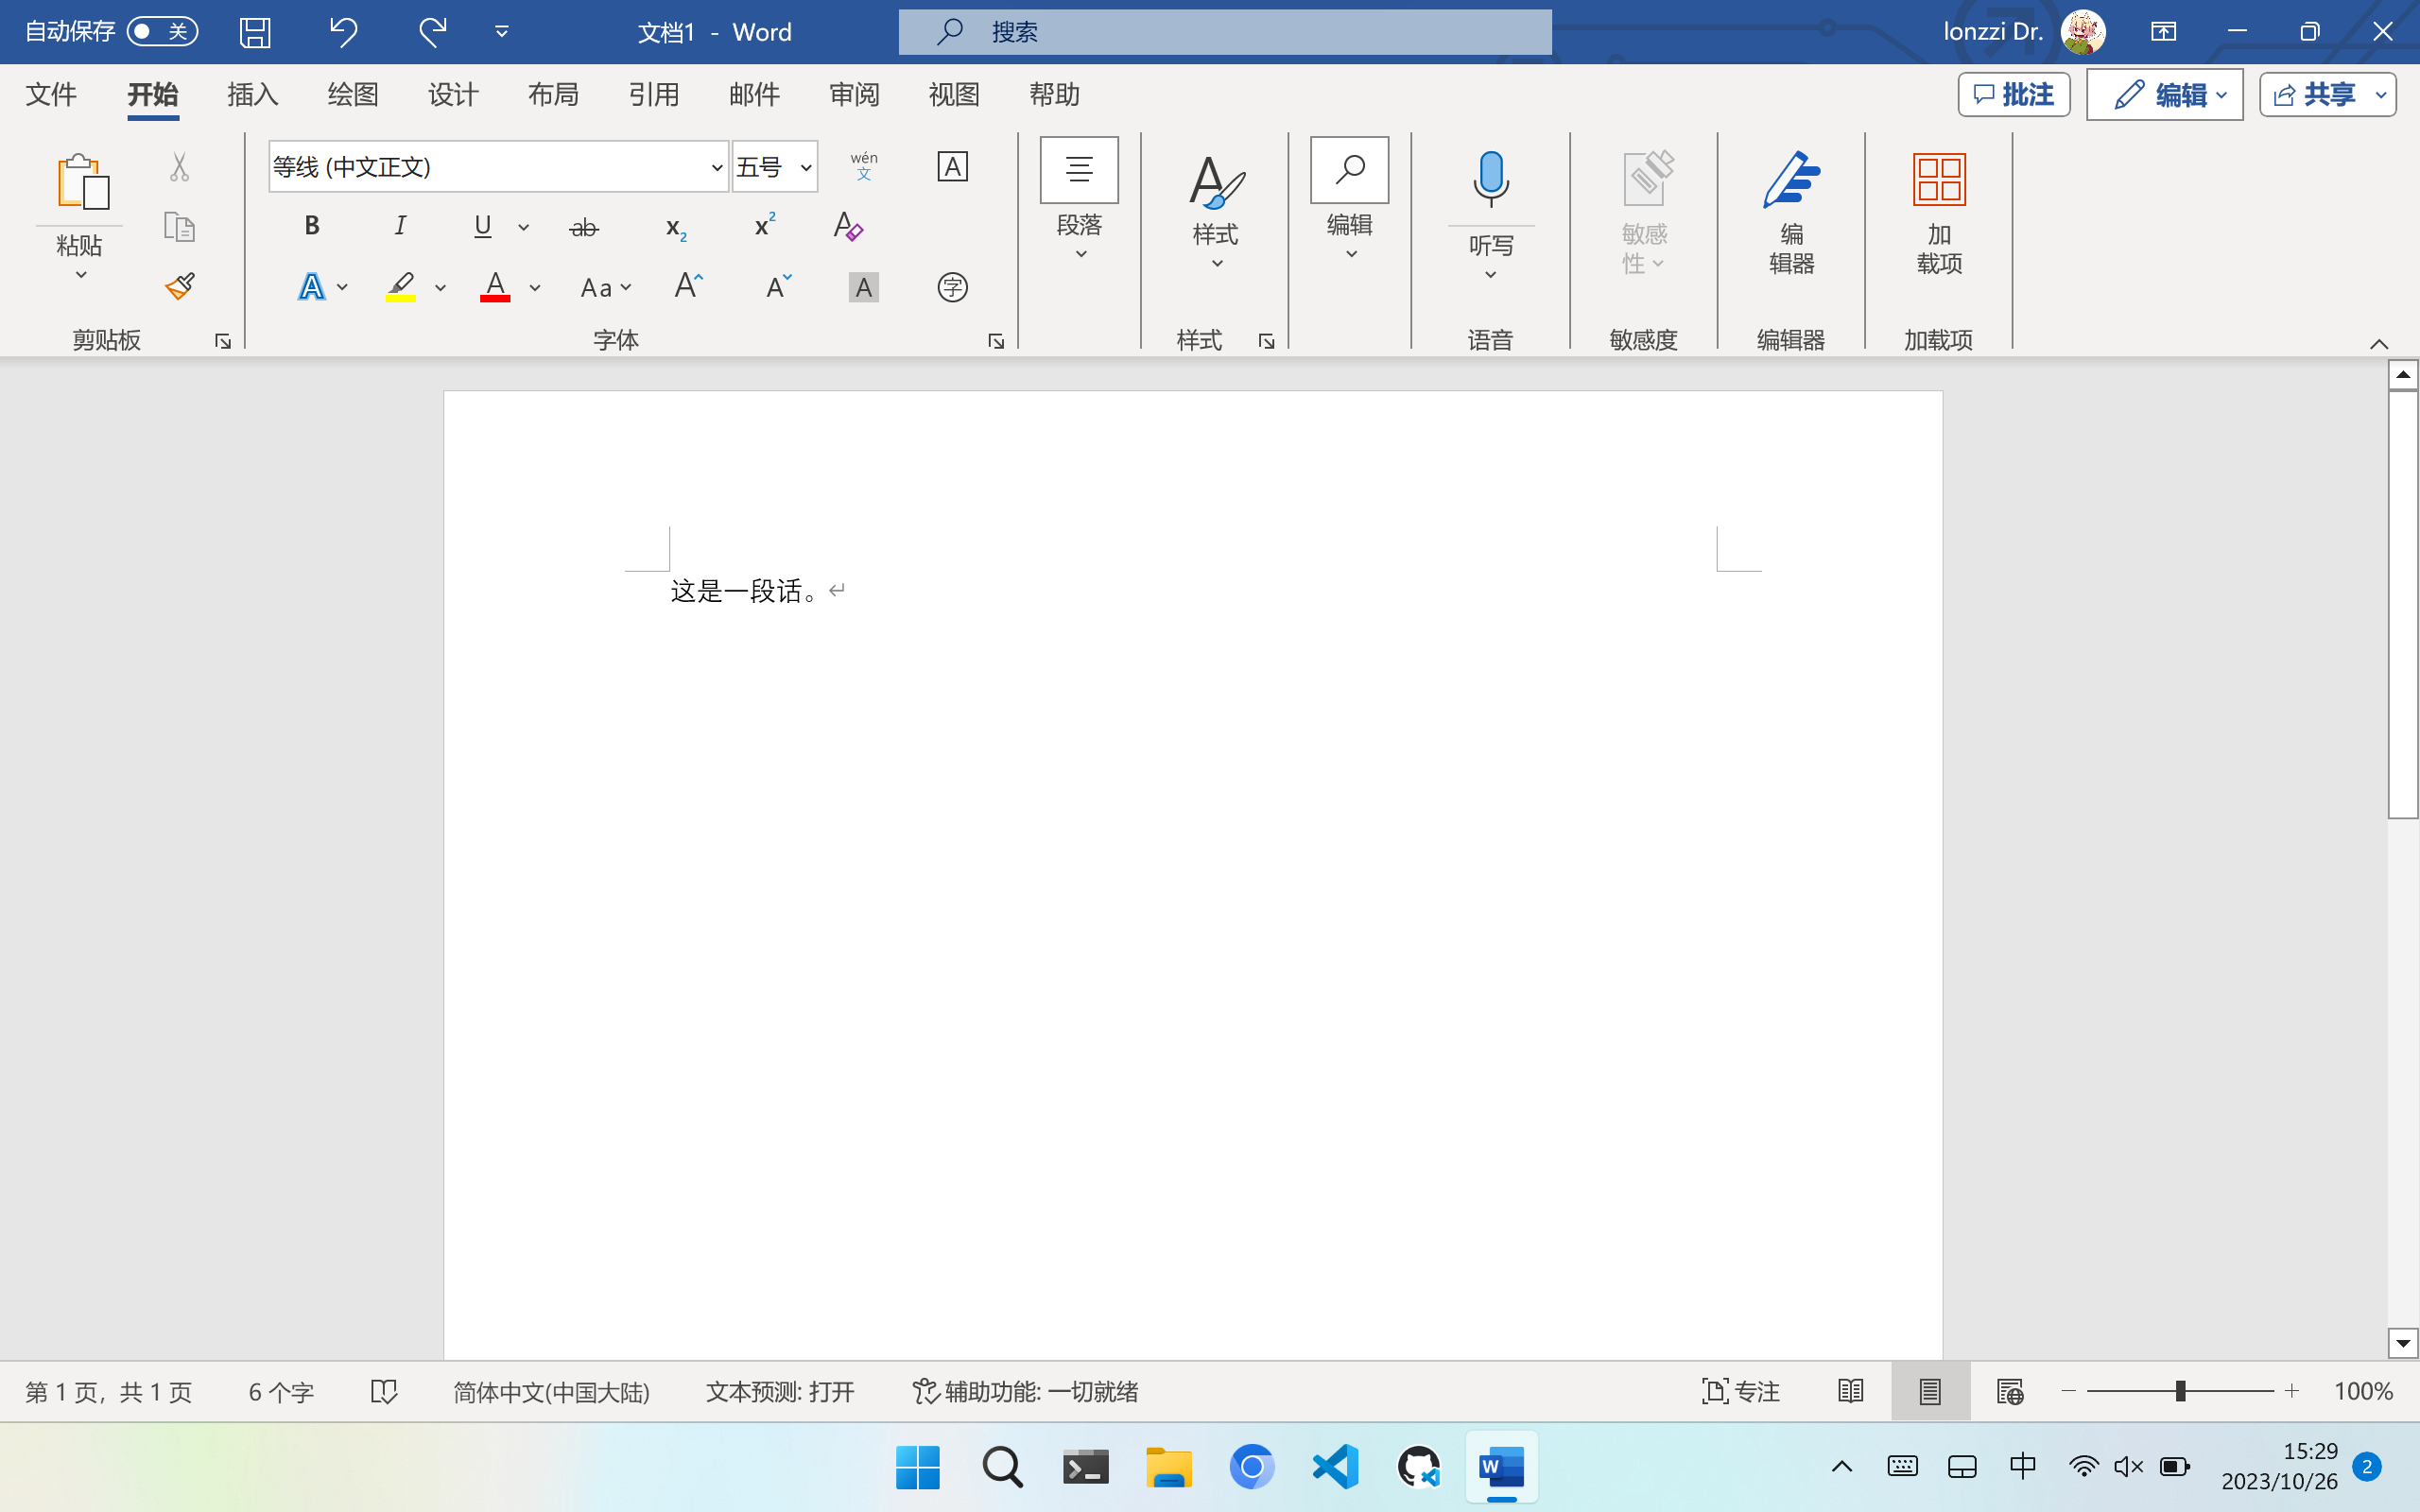Open Windows Start menu
Viewport: 2420px width, 1512px height.
pyautogui.click(x=918, y=1467)
